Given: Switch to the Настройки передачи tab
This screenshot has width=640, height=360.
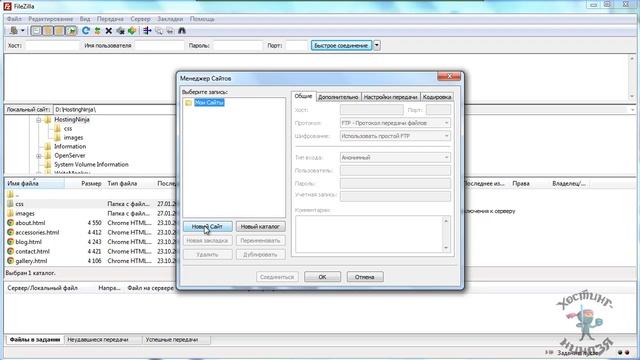Looking at the screenshot, I should pos(391,97).
